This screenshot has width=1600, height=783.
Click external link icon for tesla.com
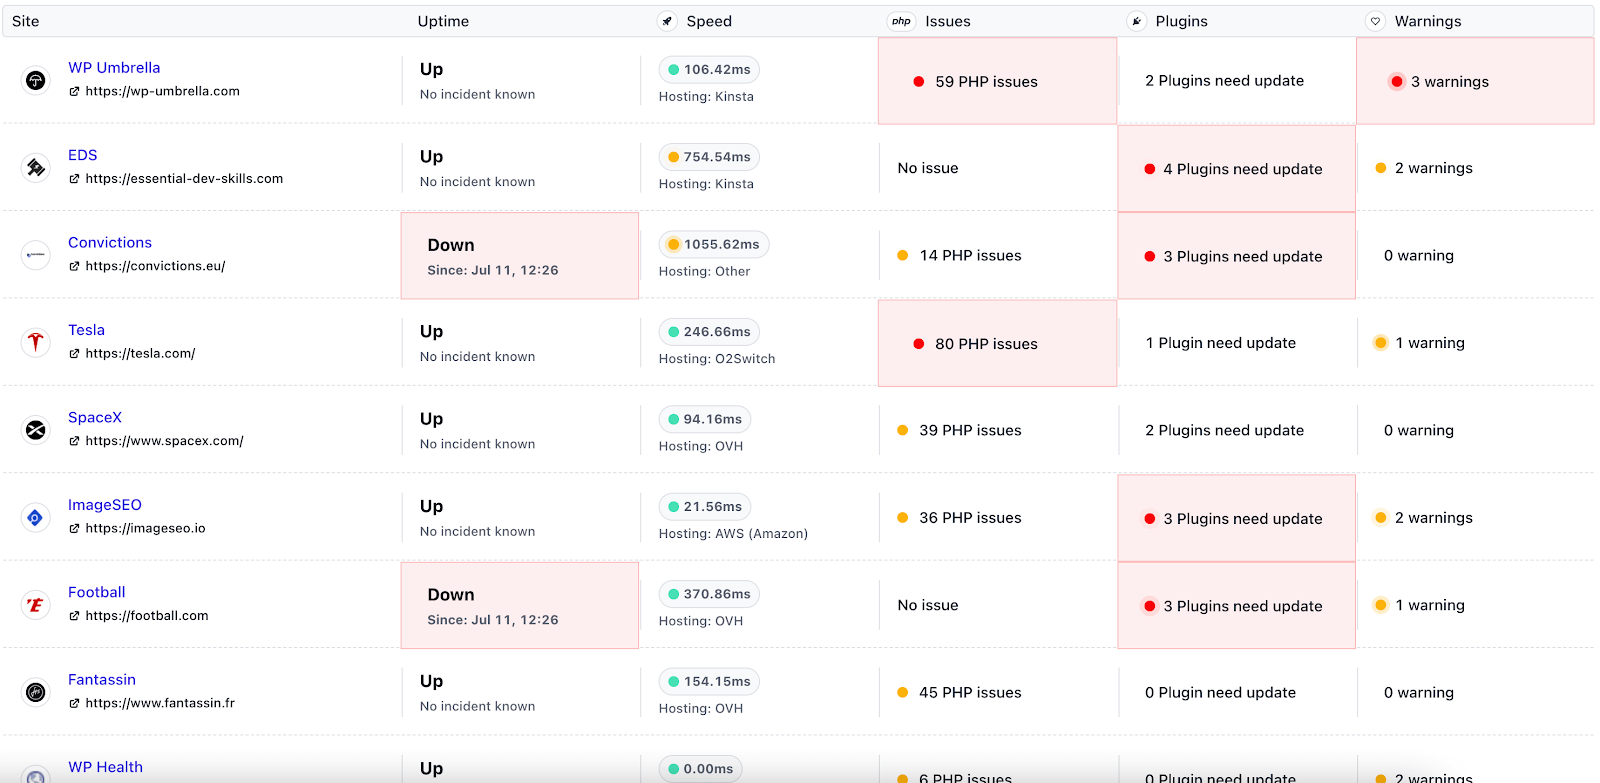pos(74,353)
